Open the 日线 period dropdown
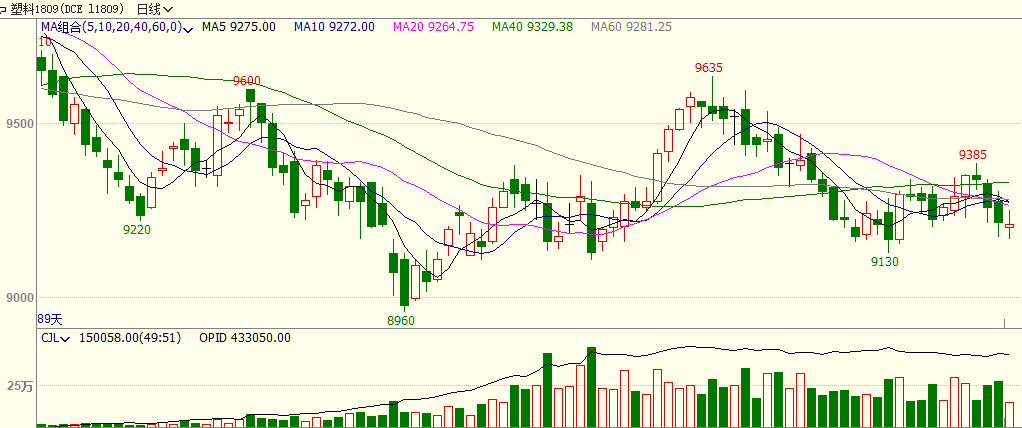This screenshot has width=1022, height=428. pyautogui.click(x=155, y=9)
